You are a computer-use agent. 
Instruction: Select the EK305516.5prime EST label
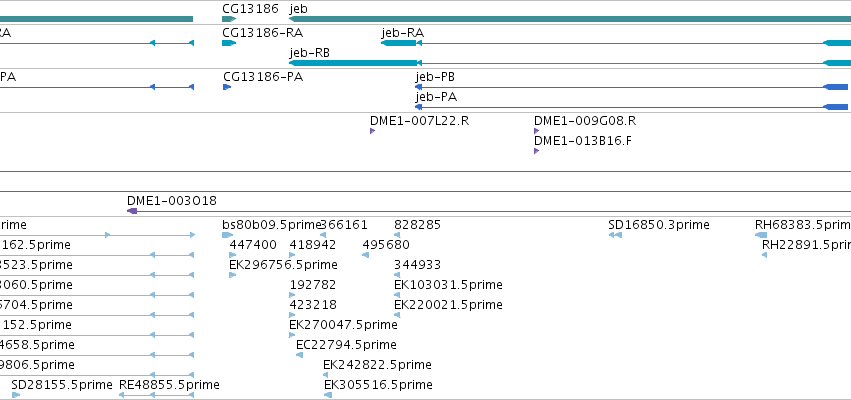pos(378,385)
